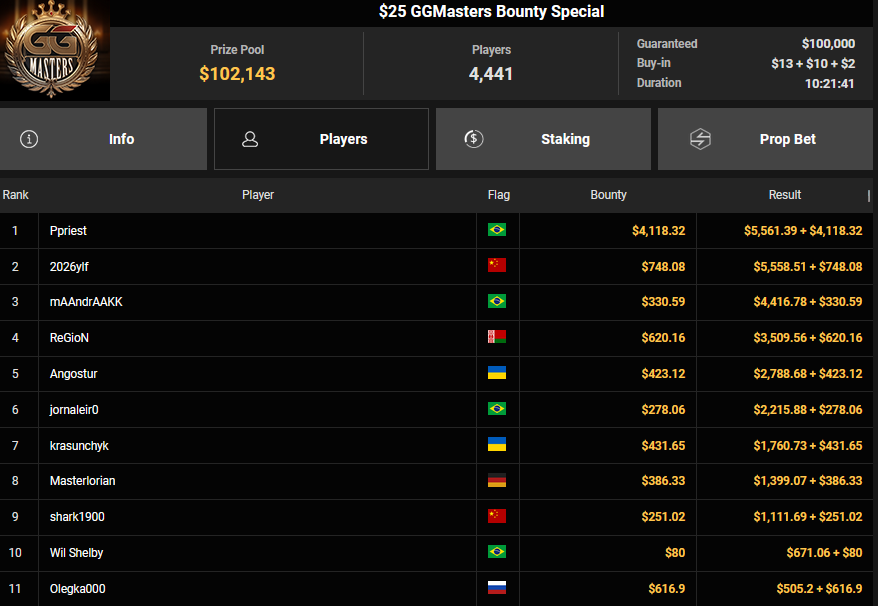Click the Brazil flag next to Ppriest
878x606 pixels.
point(496,230)
